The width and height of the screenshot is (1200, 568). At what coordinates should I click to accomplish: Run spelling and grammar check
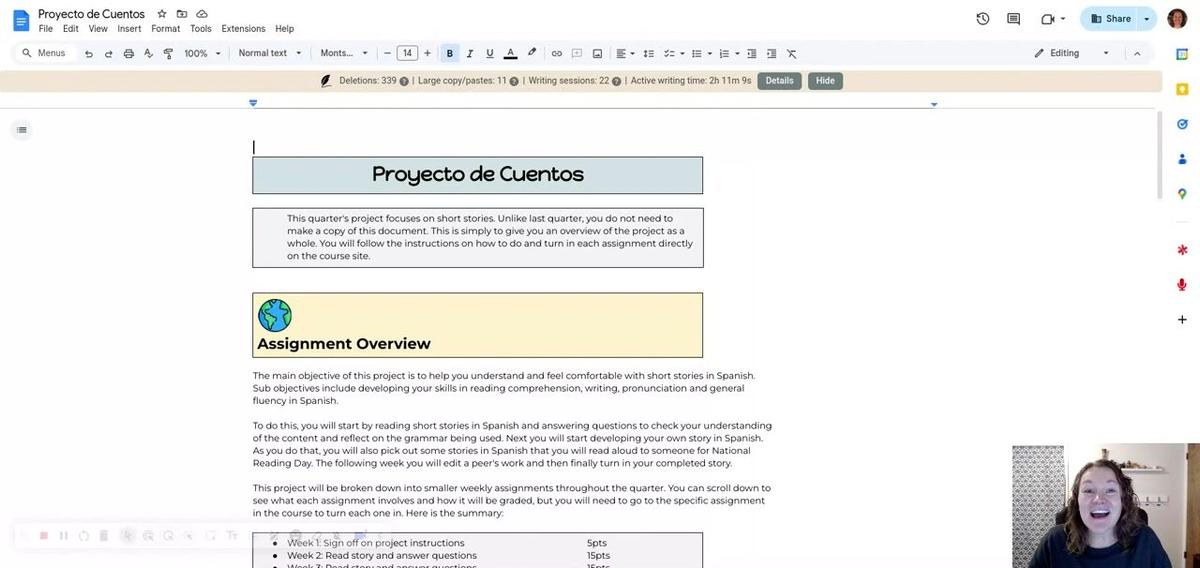tap(148, 53)
